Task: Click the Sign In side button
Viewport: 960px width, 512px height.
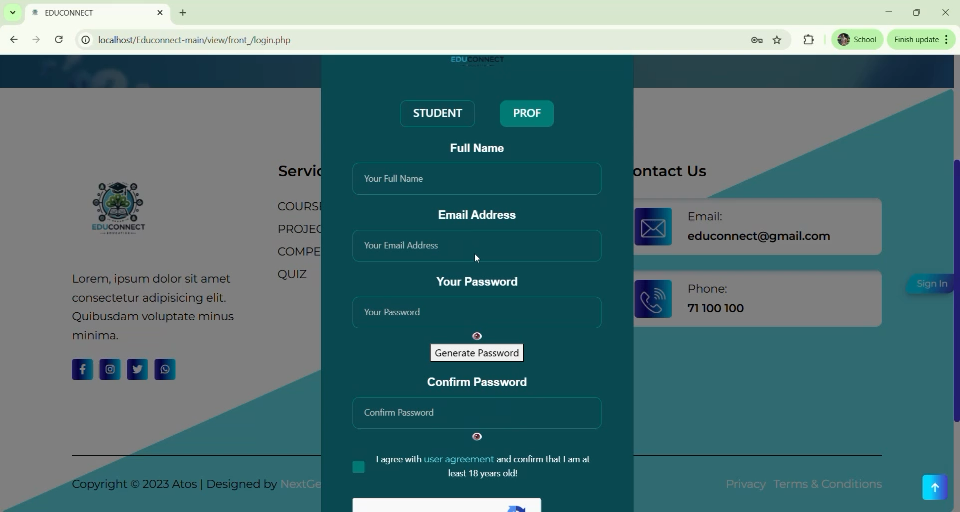Action: click(930, 284)
